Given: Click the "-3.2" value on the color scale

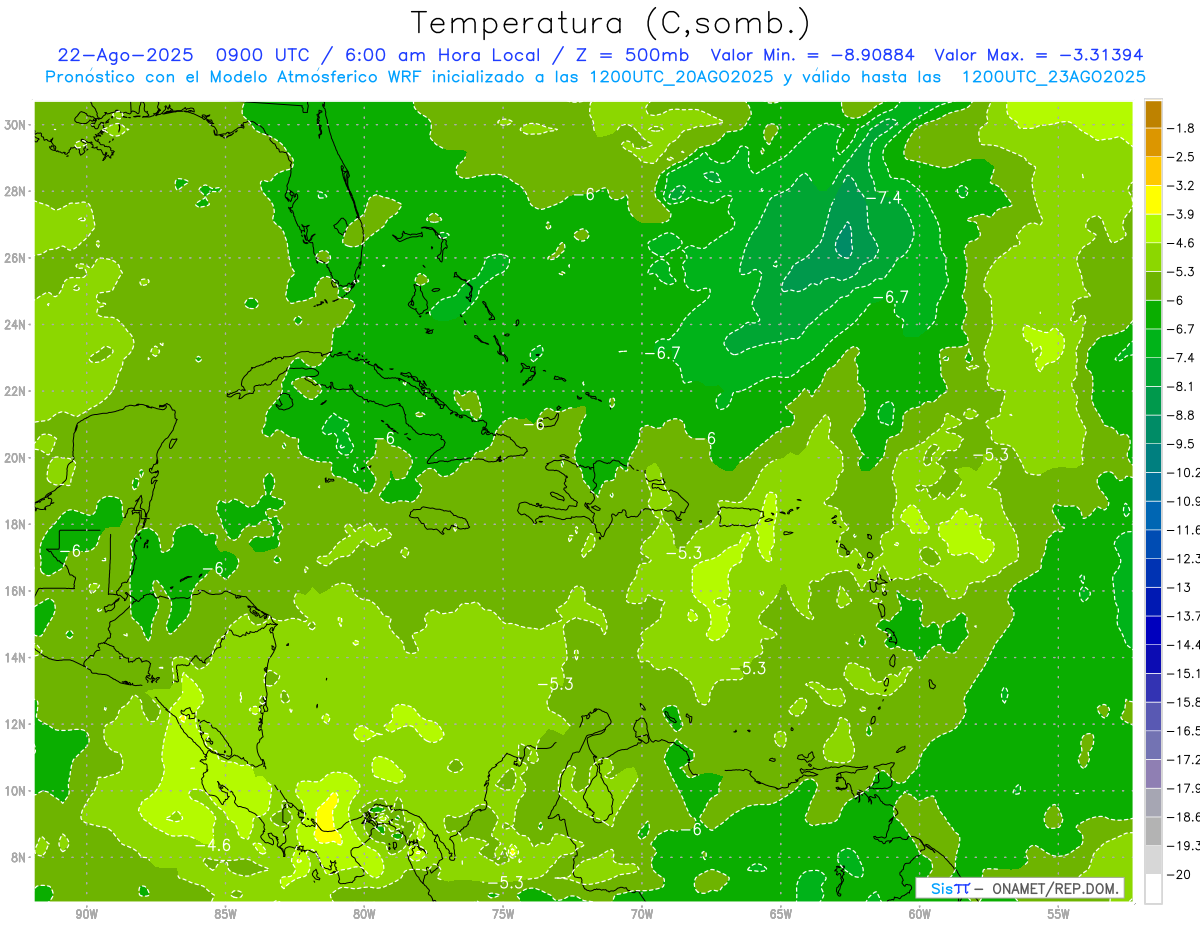Looking at the screenshot, I should click(x=1181, y=185).
